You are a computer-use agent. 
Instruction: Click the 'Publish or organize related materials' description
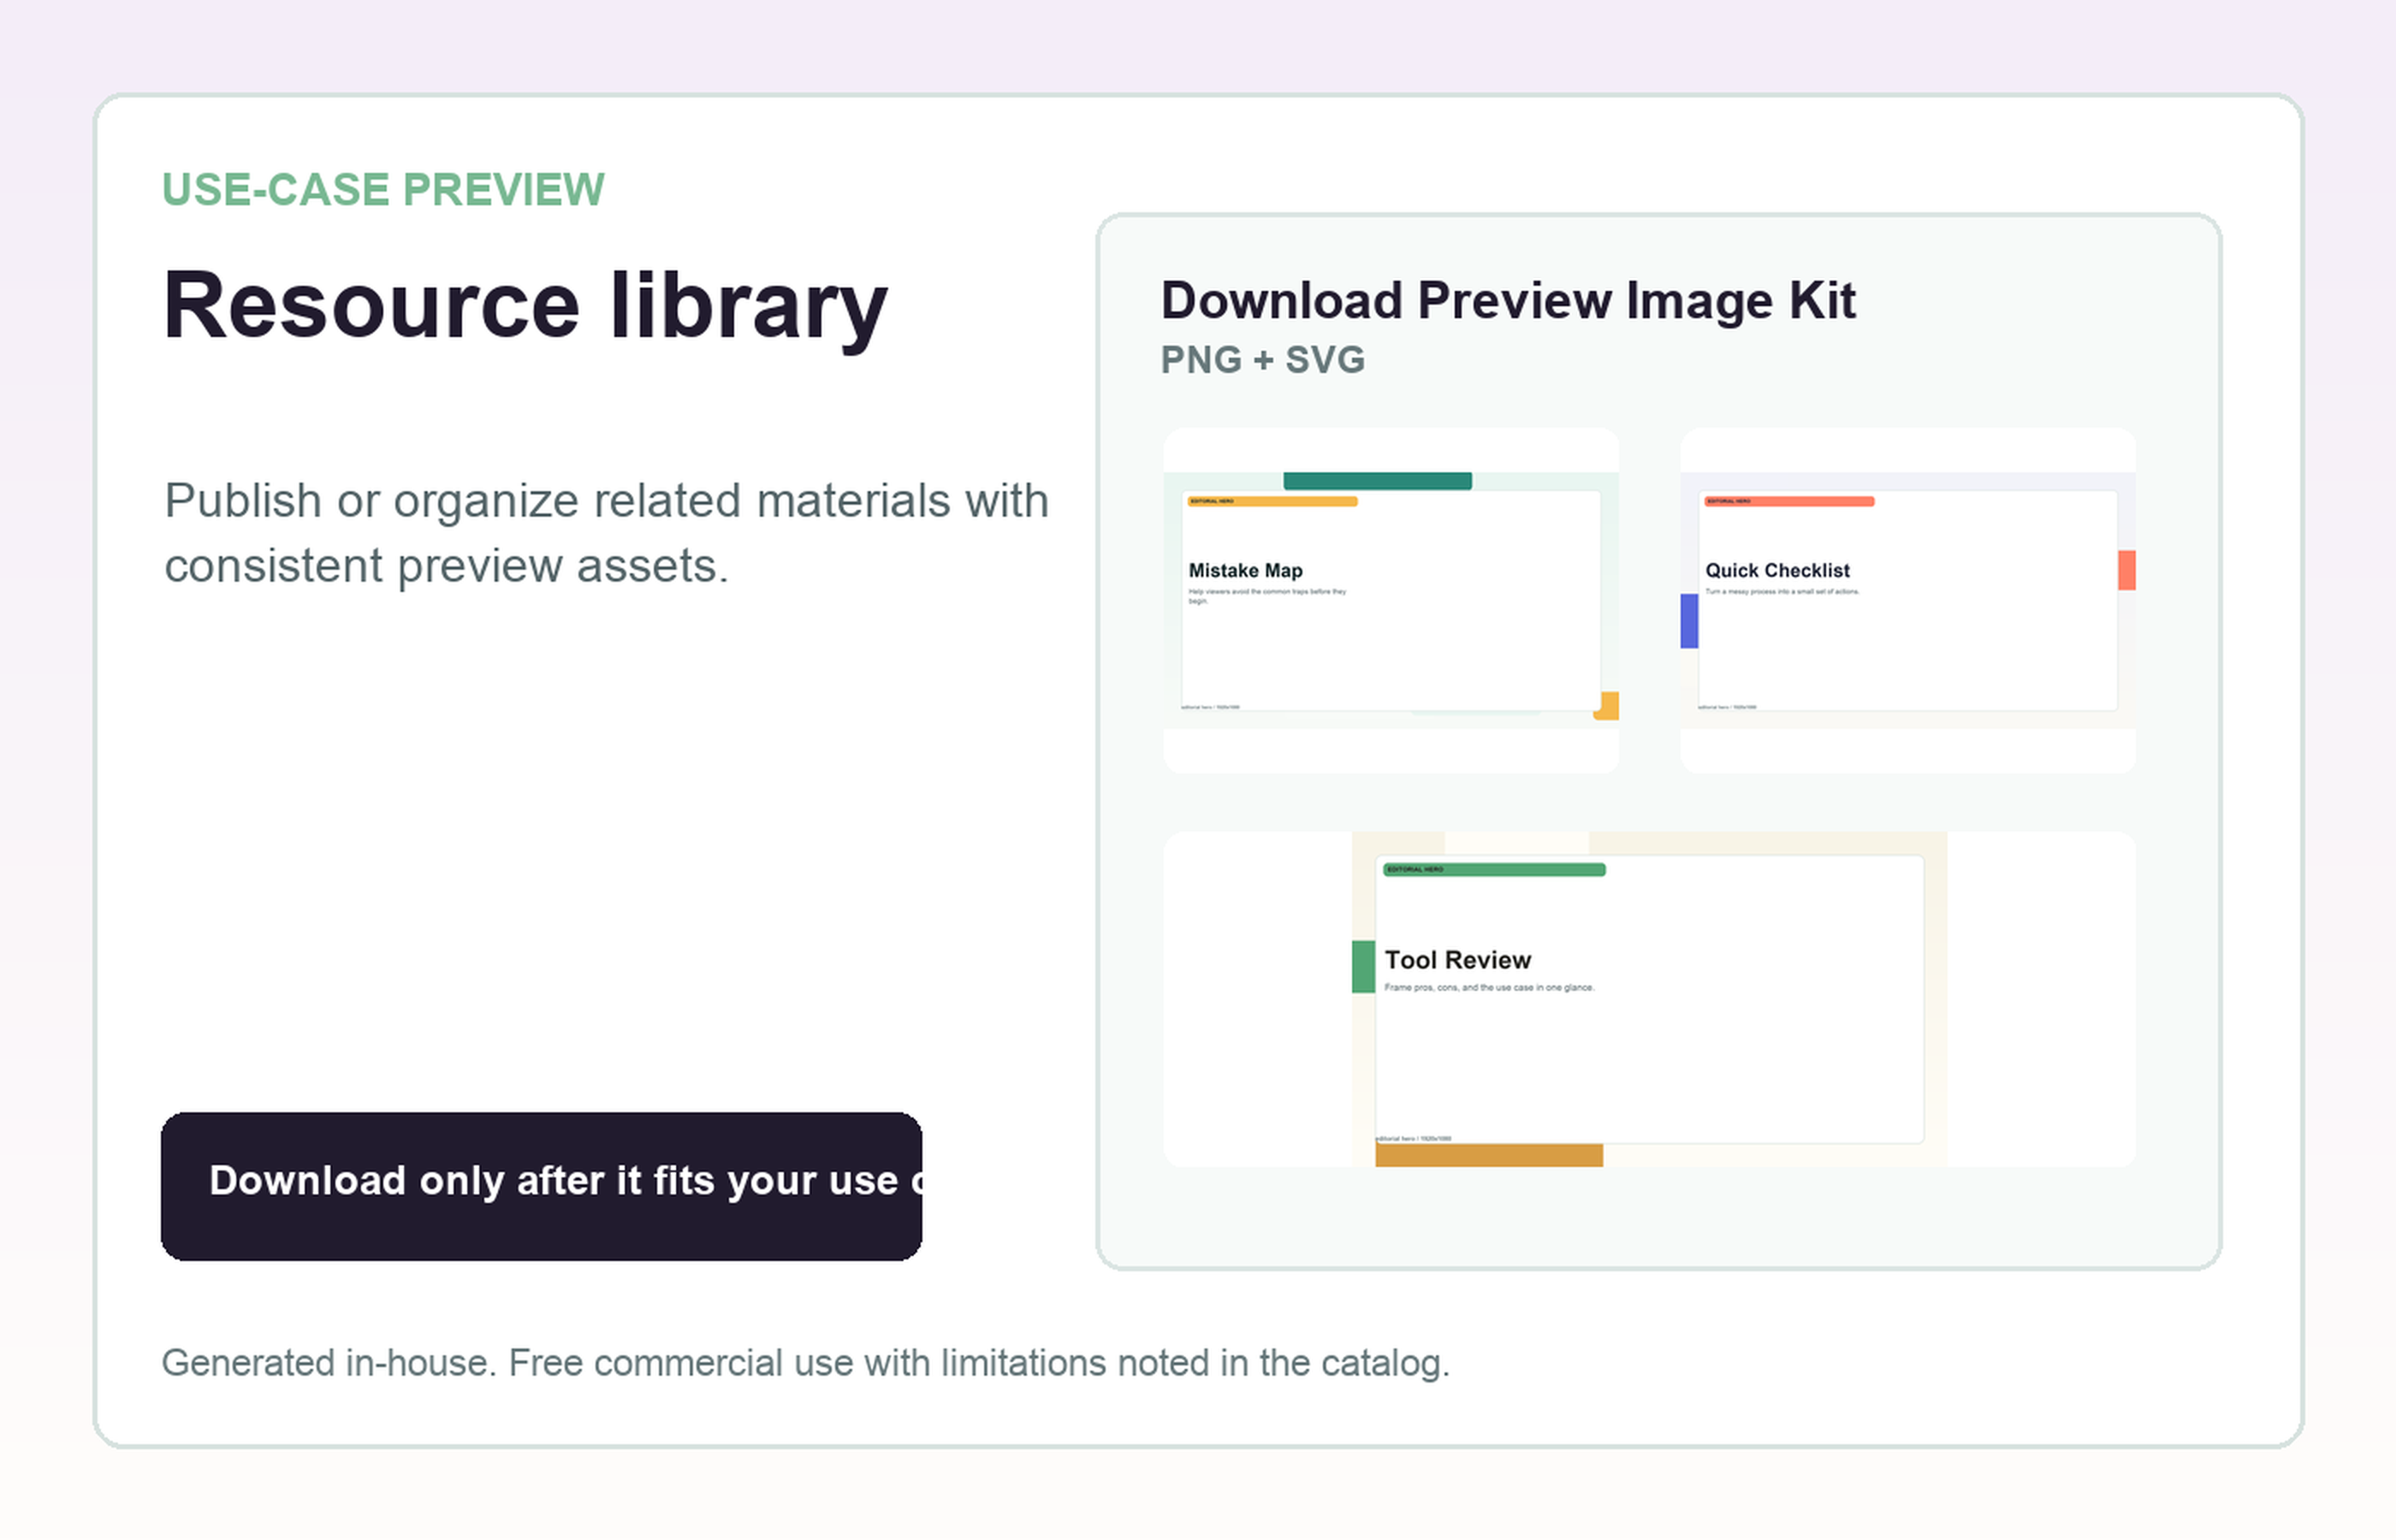click(x=606, y=533)
